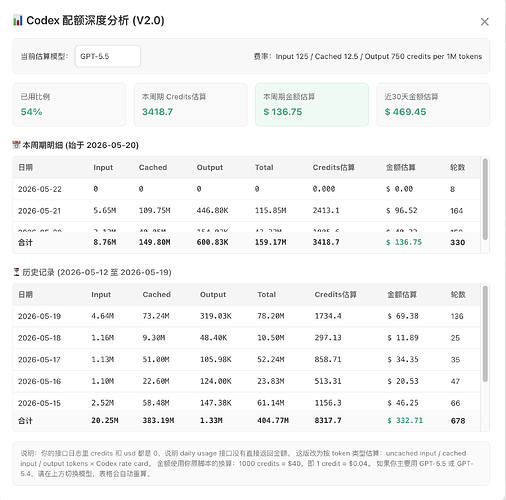Image resolution: width=506 pixels, height=500 pixels.
Task: Click the calendar icon beside 本周期明细
Action: [16, 145]
